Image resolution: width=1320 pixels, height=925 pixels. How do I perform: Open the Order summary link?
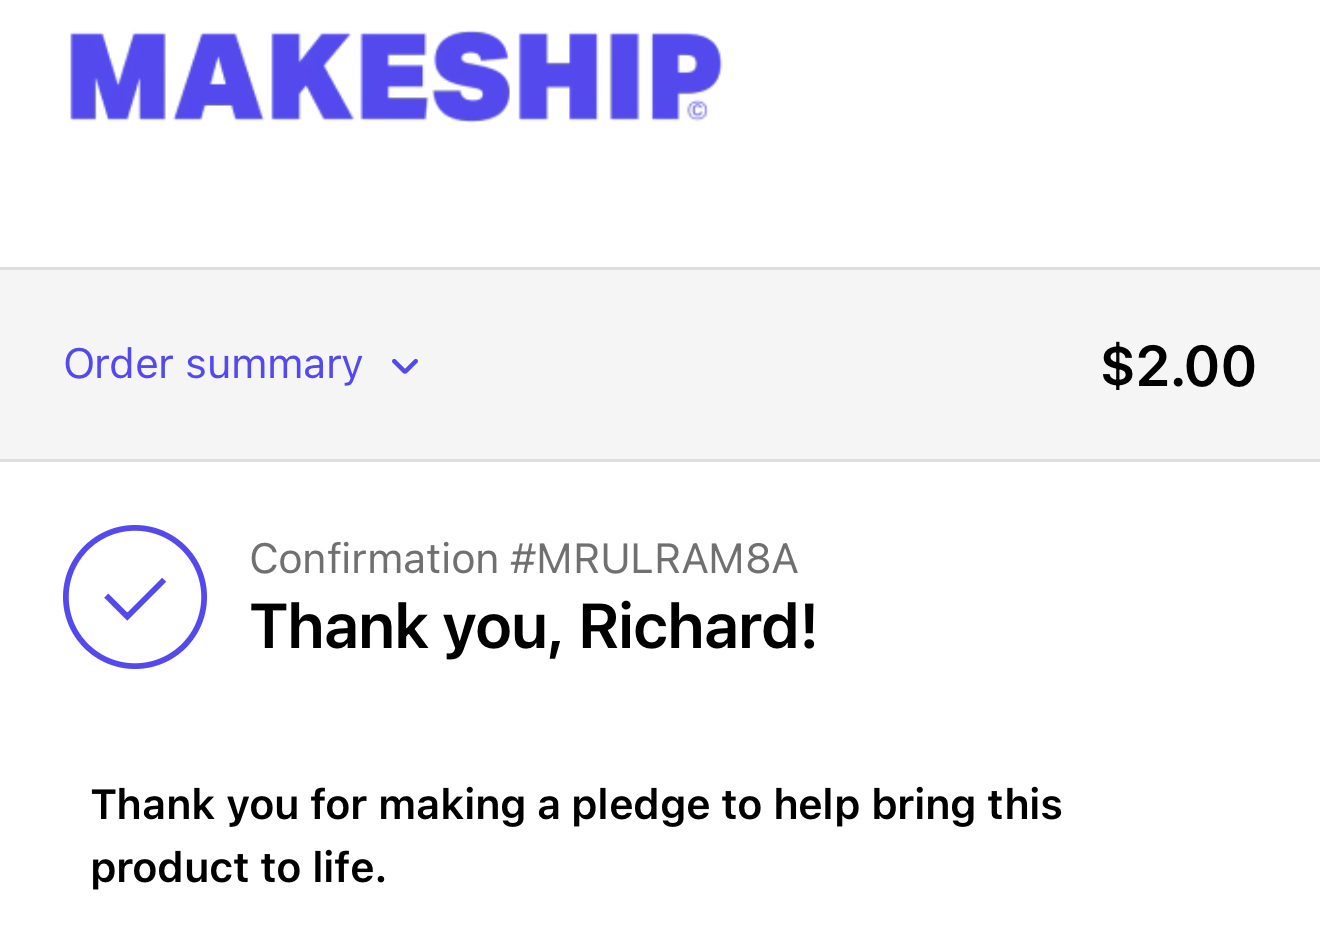[x=213, y=365]
